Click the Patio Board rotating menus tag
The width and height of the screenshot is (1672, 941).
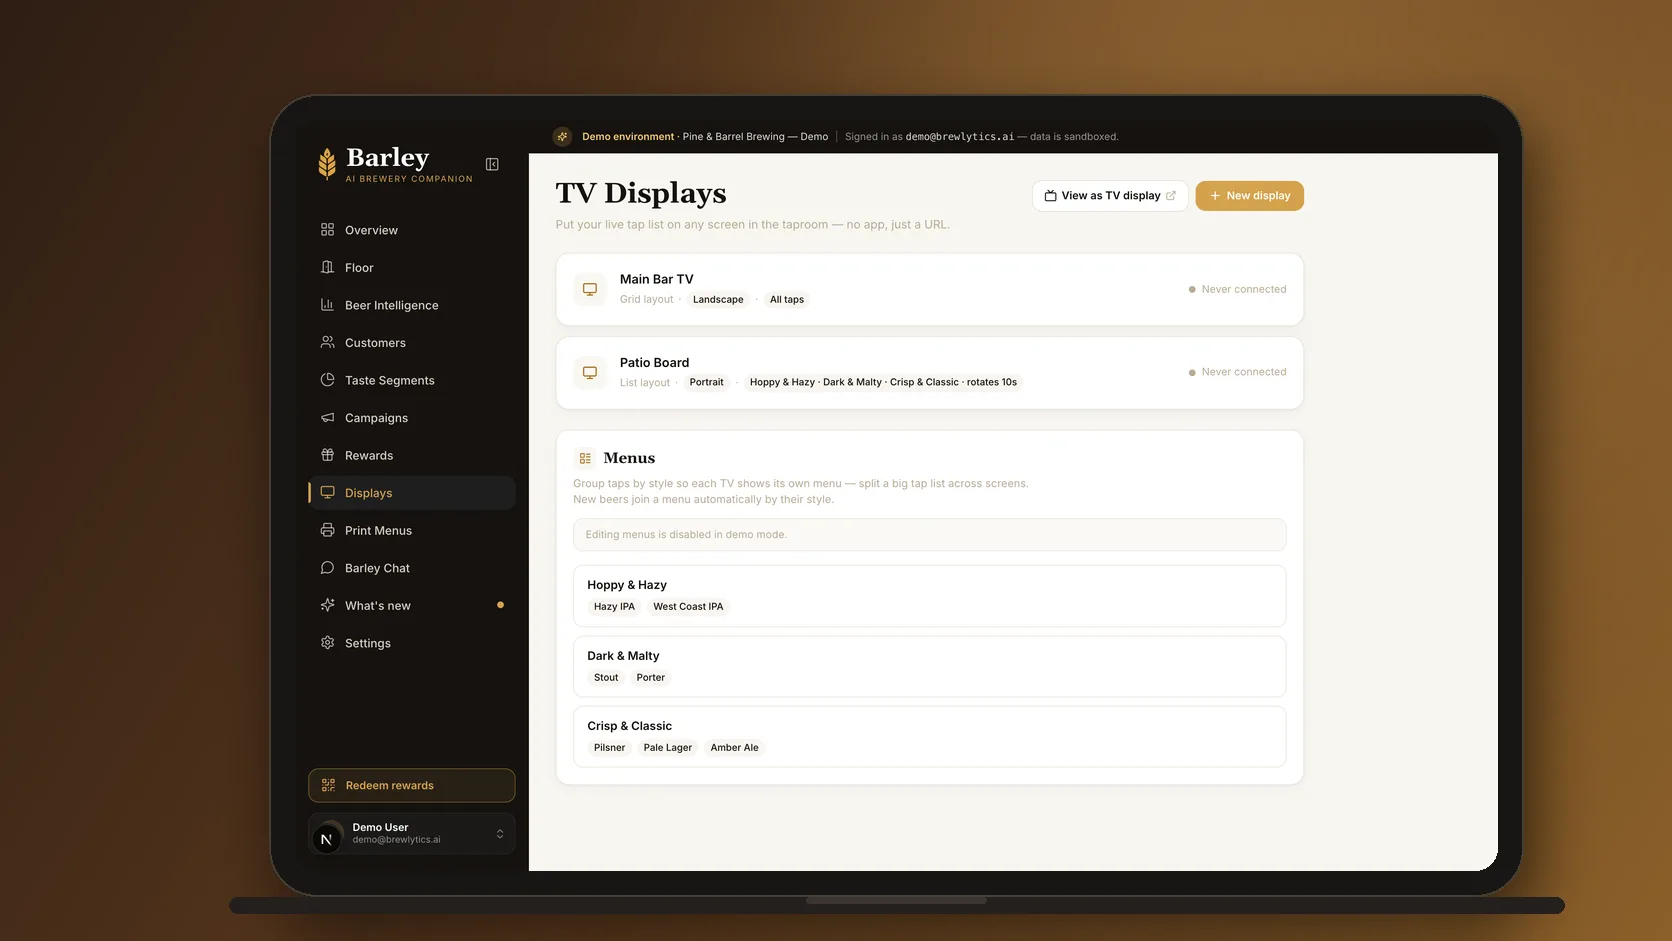pos(883,382)
